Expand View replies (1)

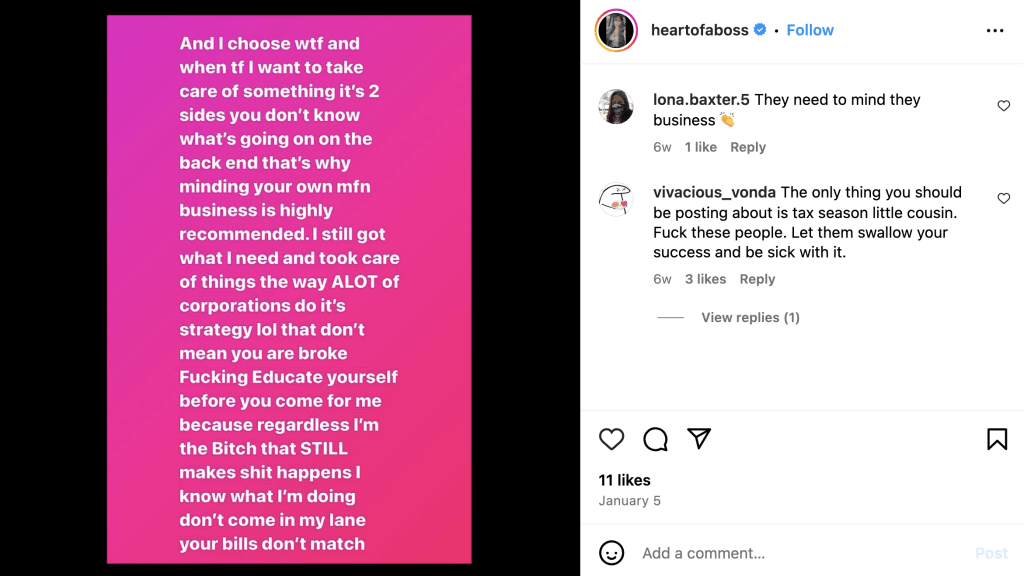click(750, 318)
